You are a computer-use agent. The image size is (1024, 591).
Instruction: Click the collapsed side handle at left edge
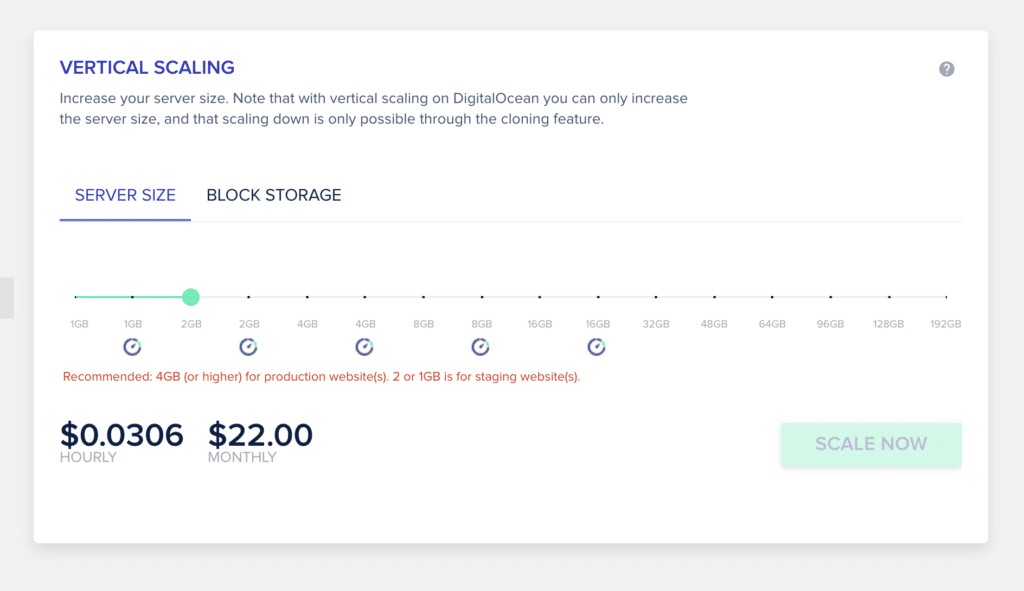click(7, 298)
